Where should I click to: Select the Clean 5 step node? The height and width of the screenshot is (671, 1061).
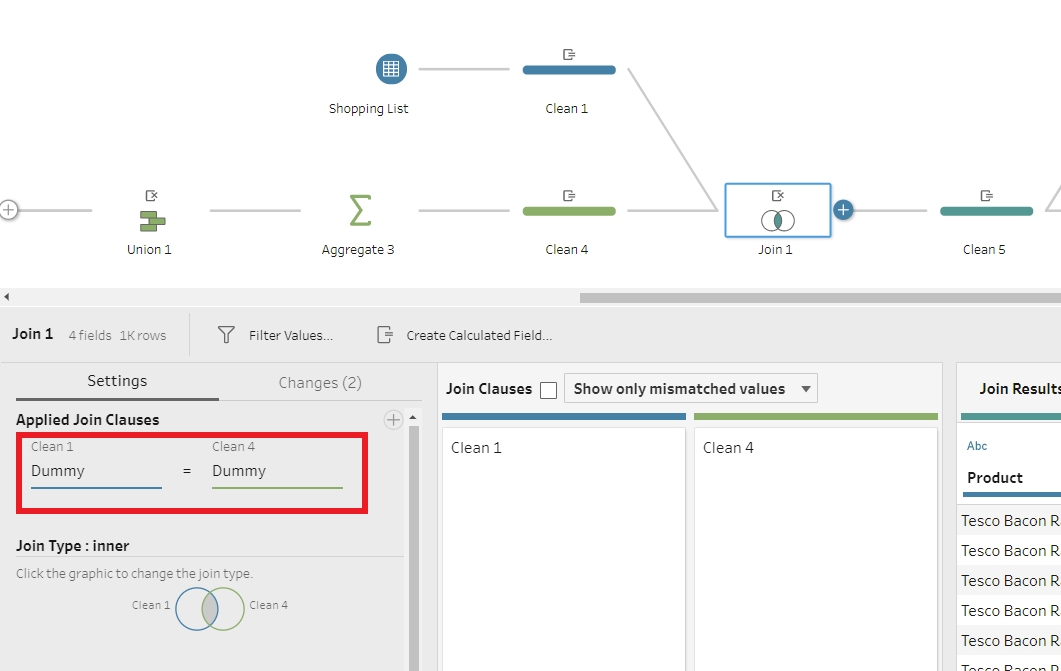pos(987,211)
